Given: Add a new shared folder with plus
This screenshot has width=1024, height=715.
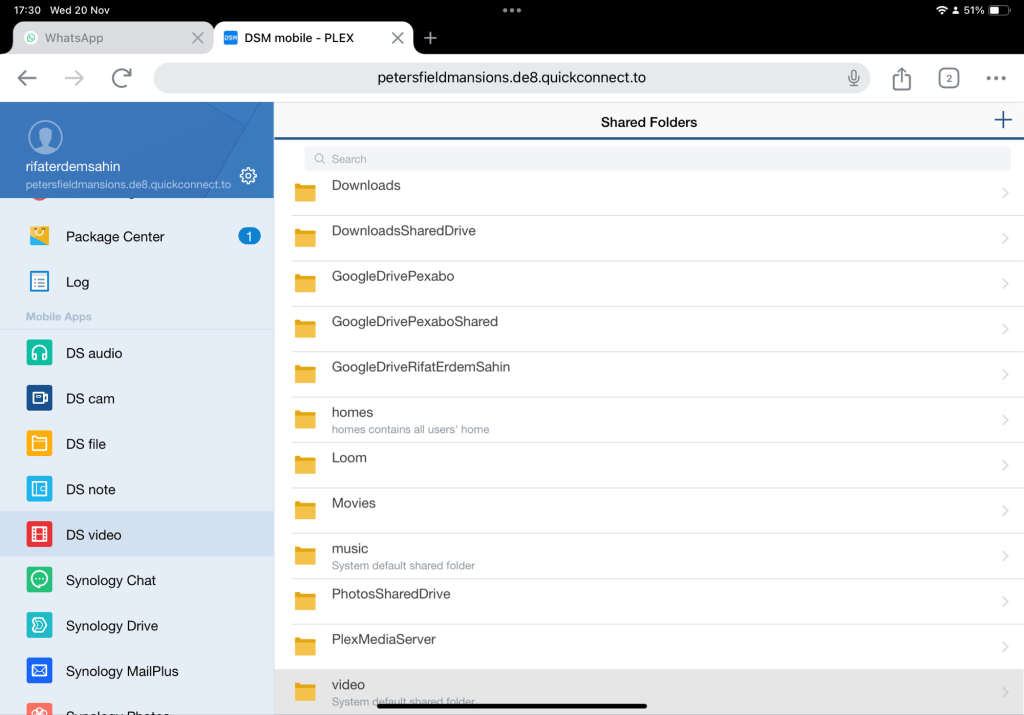Looking at the screenshot, I should click(1002, 120).
